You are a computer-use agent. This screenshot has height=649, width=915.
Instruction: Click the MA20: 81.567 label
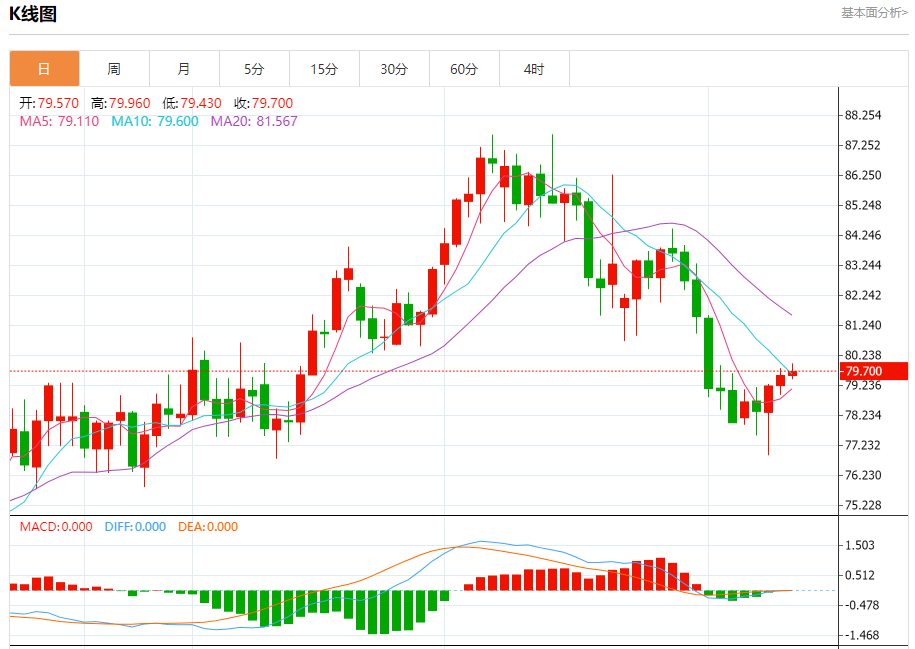(254, 121)
